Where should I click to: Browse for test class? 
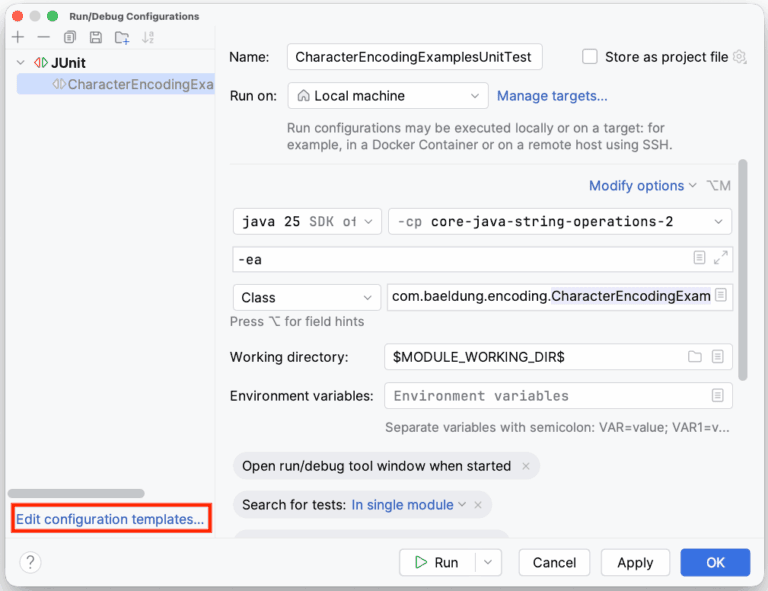pos(721,295)
